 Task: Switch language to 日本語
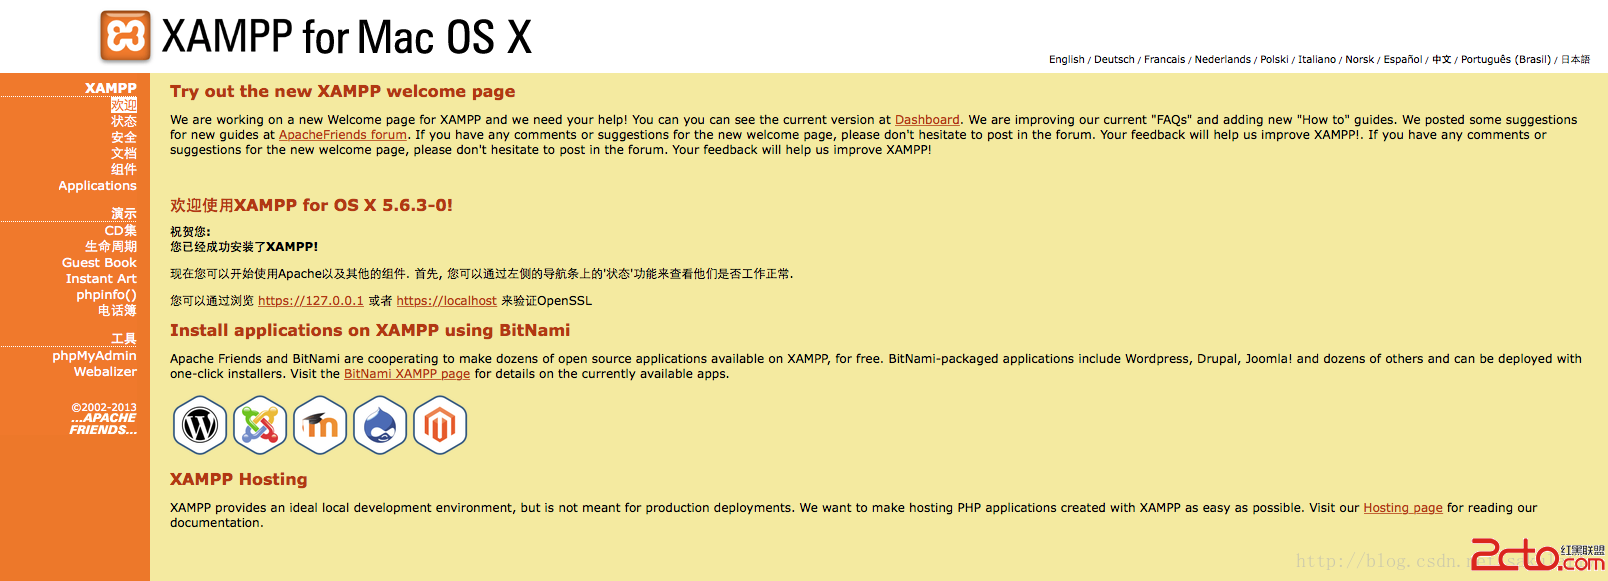pyautogui.click(x=1575, y=60)
